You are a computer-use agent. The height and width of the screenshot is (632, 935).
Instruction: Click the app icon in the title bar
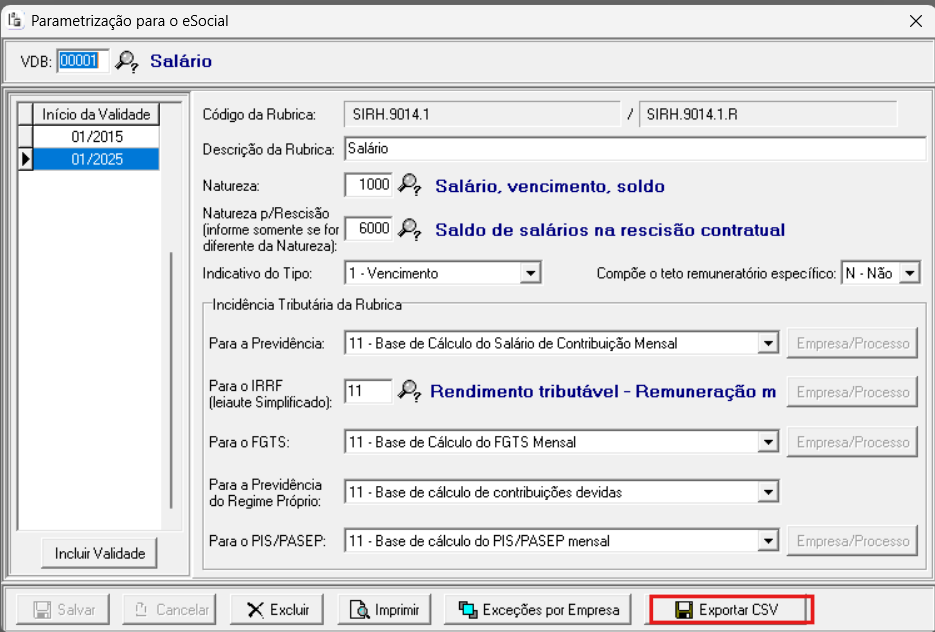15,20
